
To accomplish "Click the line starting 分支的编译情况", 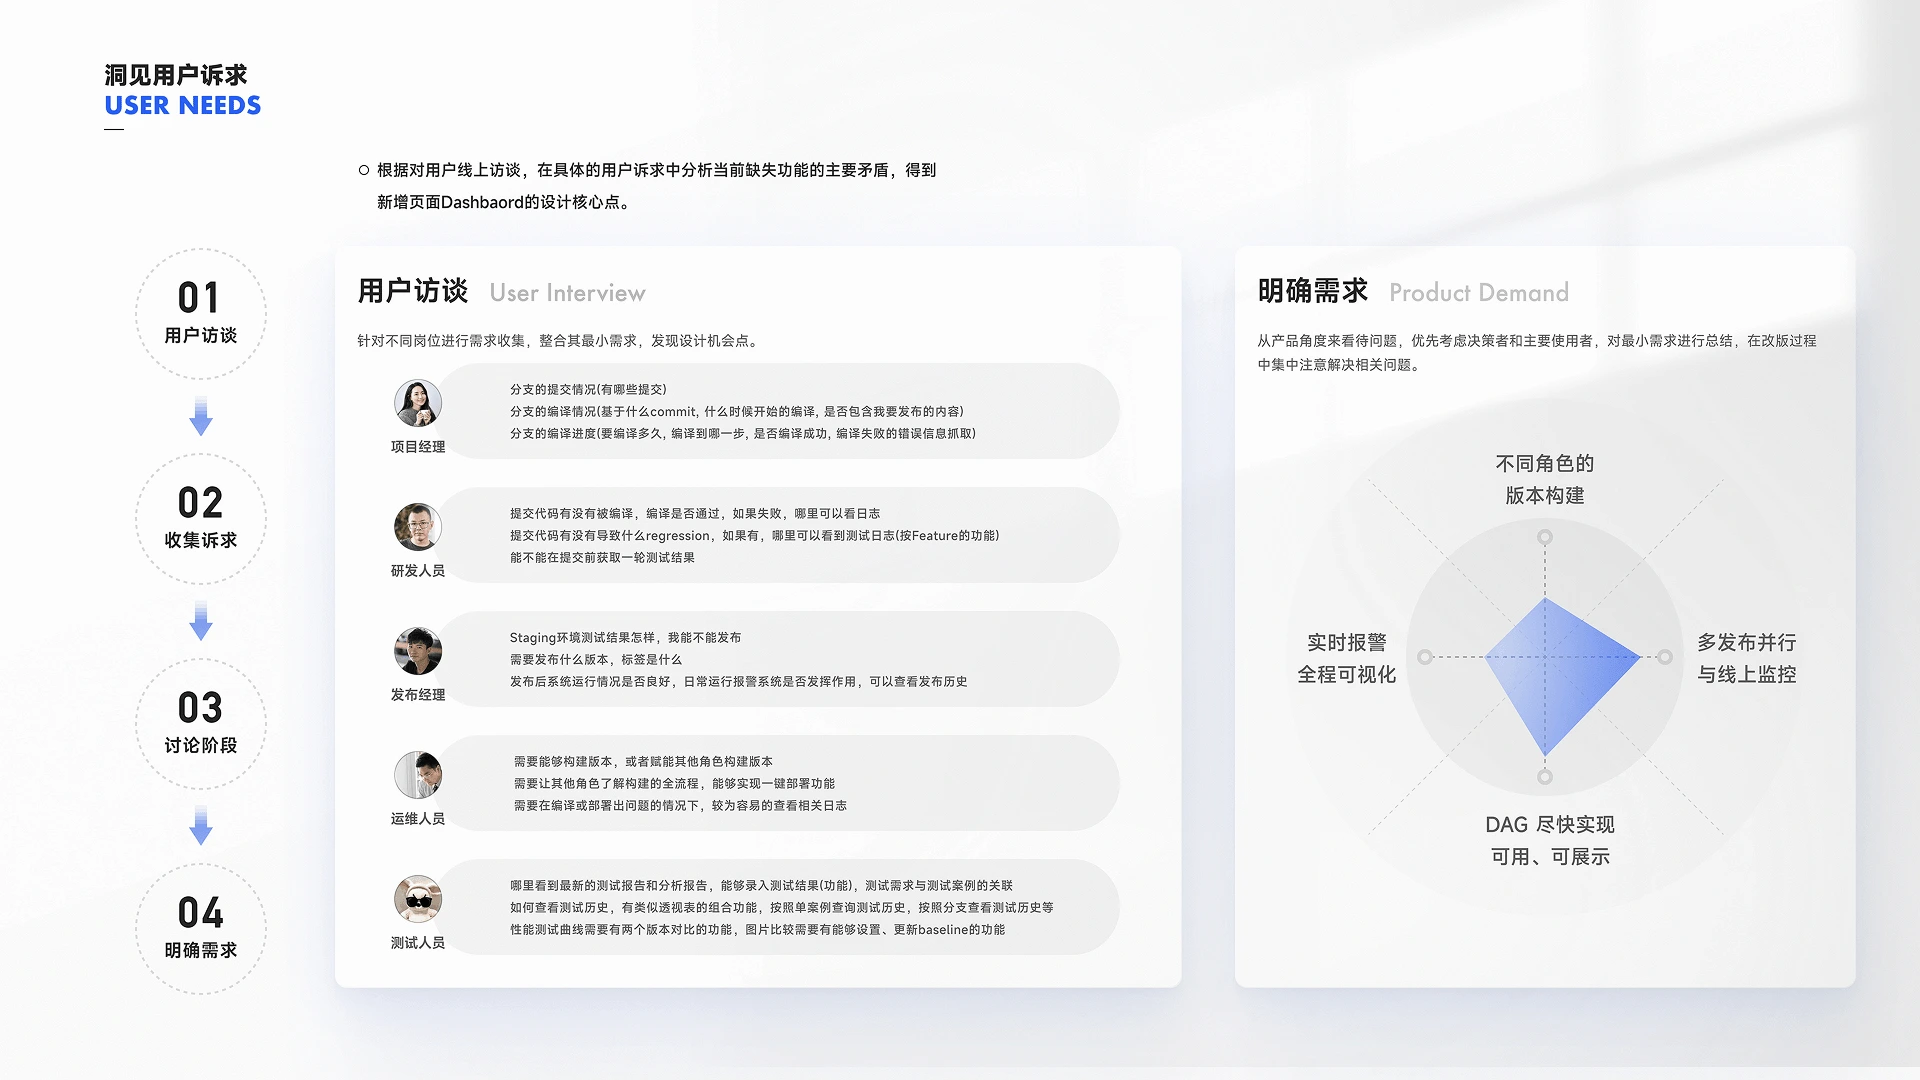I will (x=737, y=412).
